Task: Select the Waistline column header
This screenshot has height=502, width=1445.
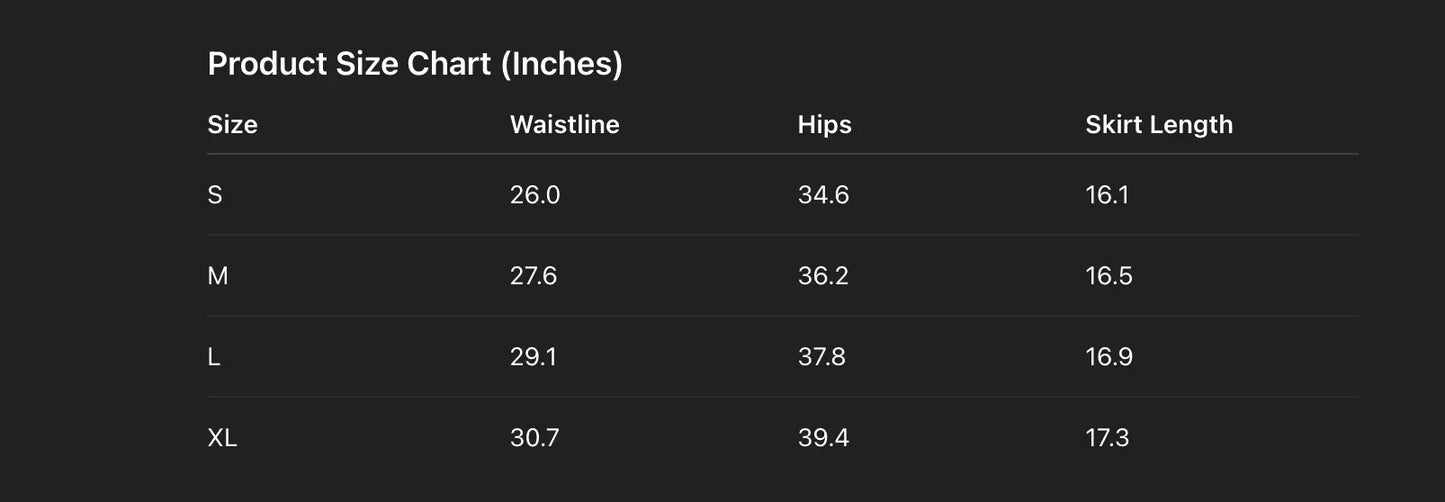Action: (564, 125)
